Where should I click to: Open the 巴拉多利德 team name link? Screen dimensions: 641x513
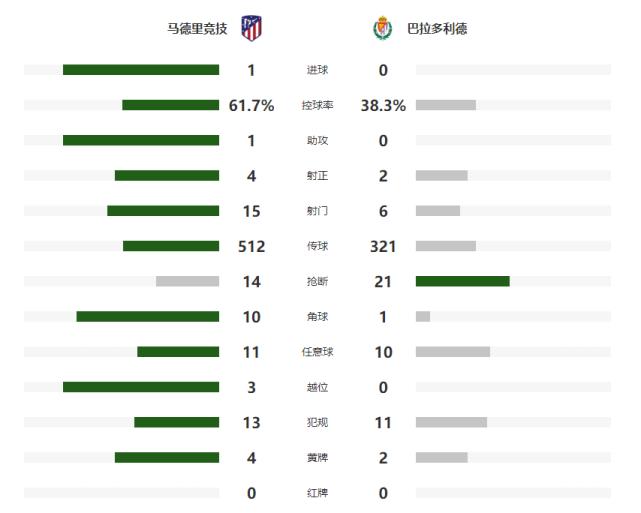click(437, 29)
